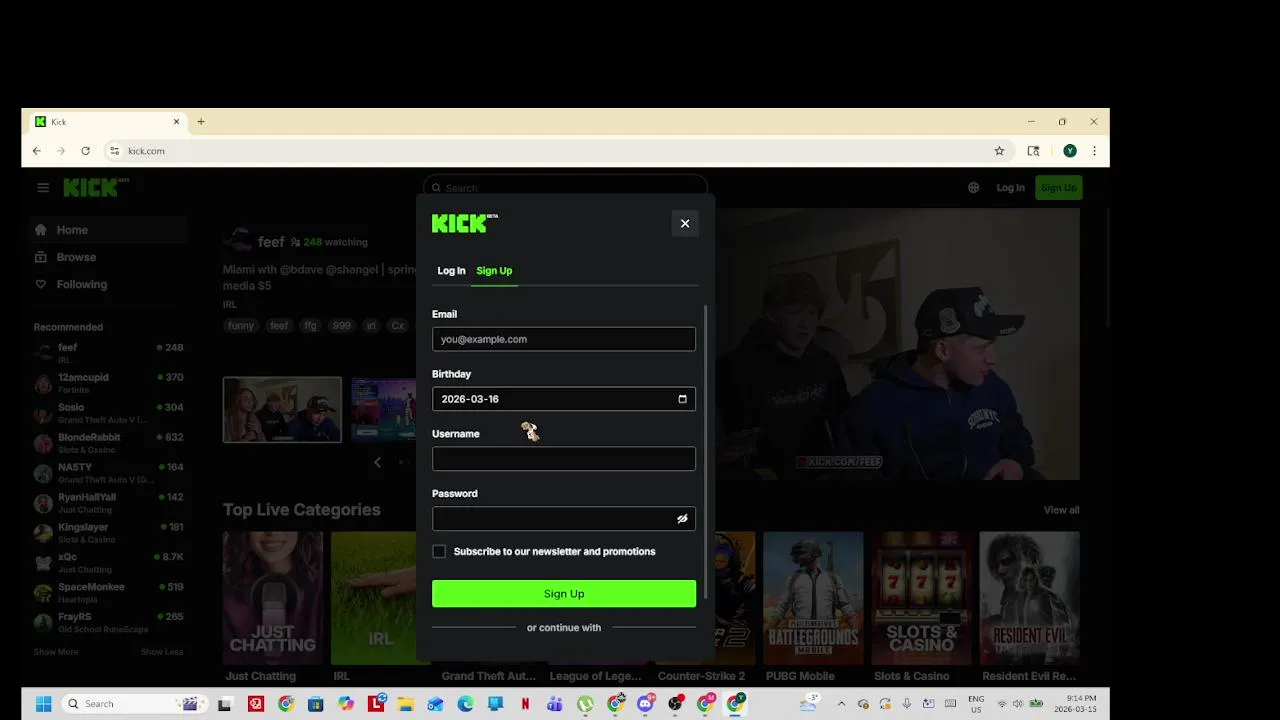The height and width of the screenshot is (720, 1280).
Task: Open recommended channel RyanHallYall
Action: pos(108,503)
